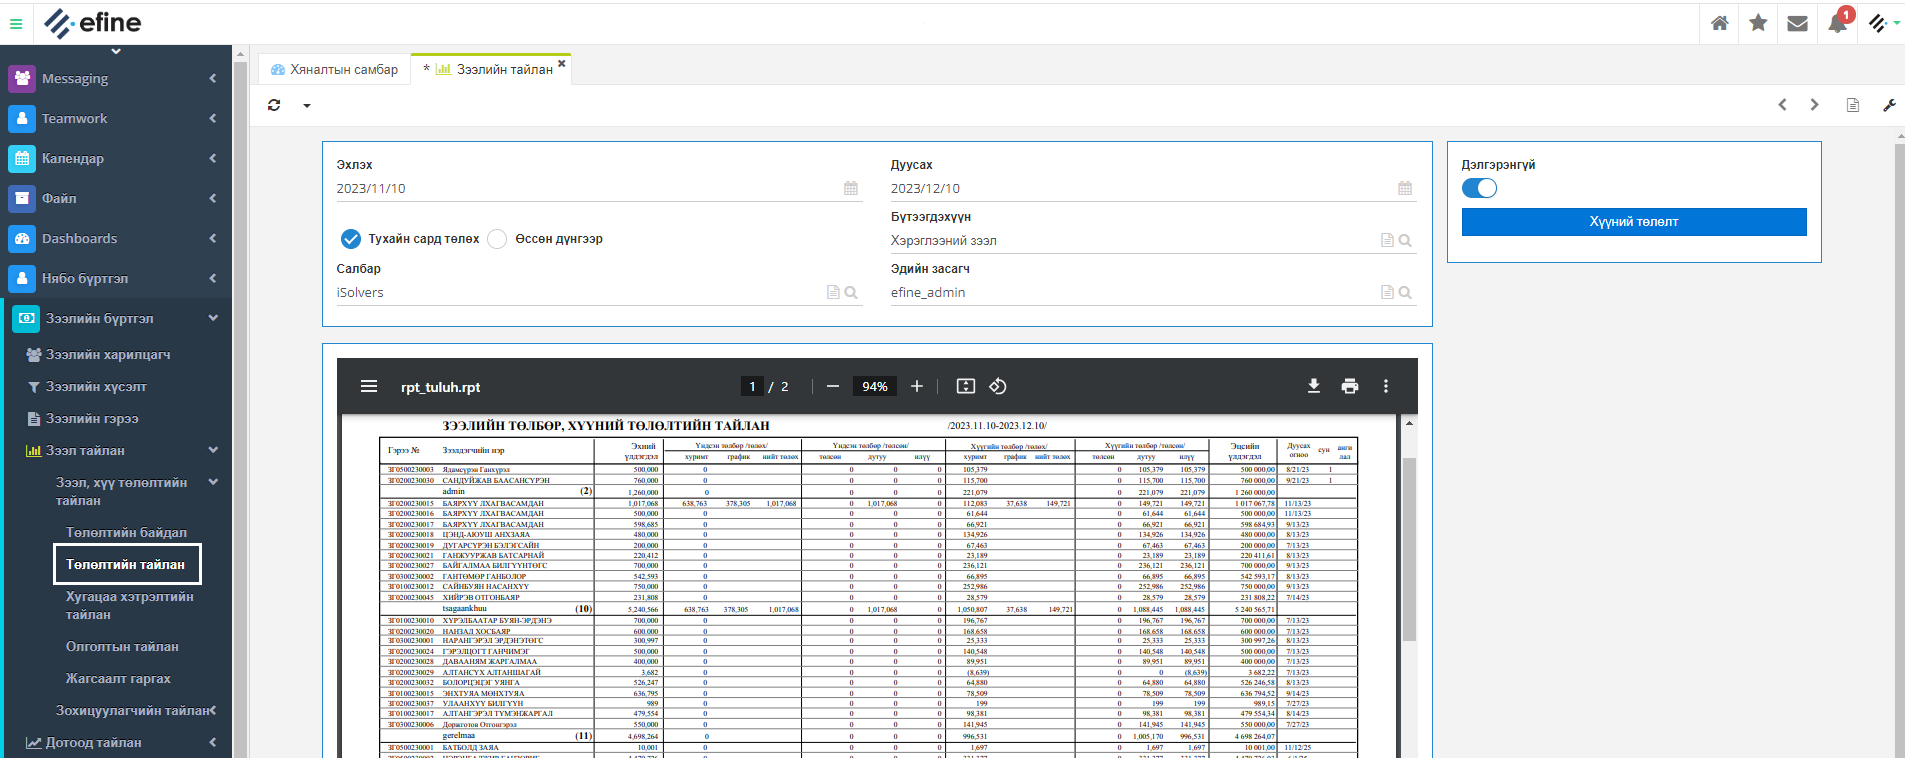1905x758 pixels.
Task: Open PDF viewer more actions menu
Action: [x=1386, y=386]
